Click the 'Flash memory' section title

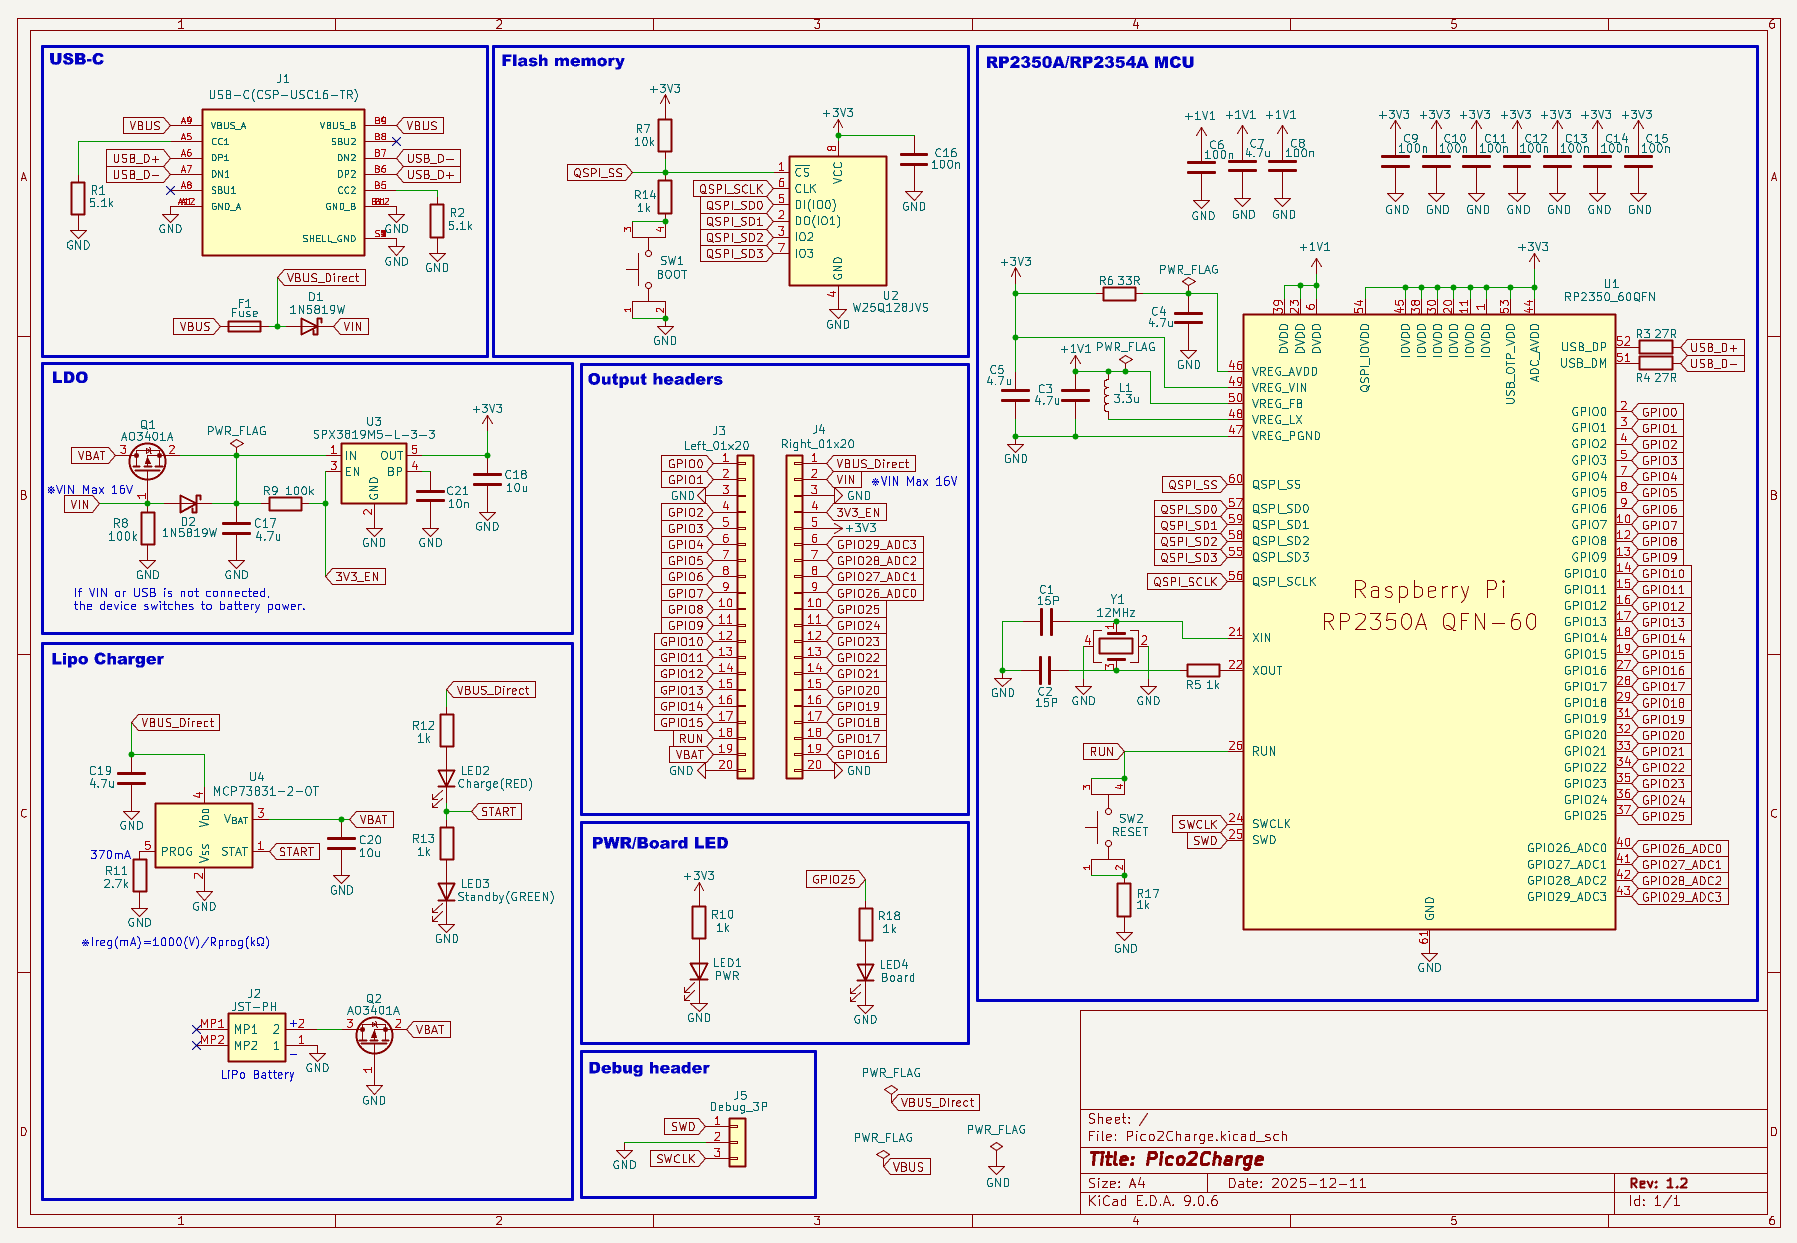point(562,61)
